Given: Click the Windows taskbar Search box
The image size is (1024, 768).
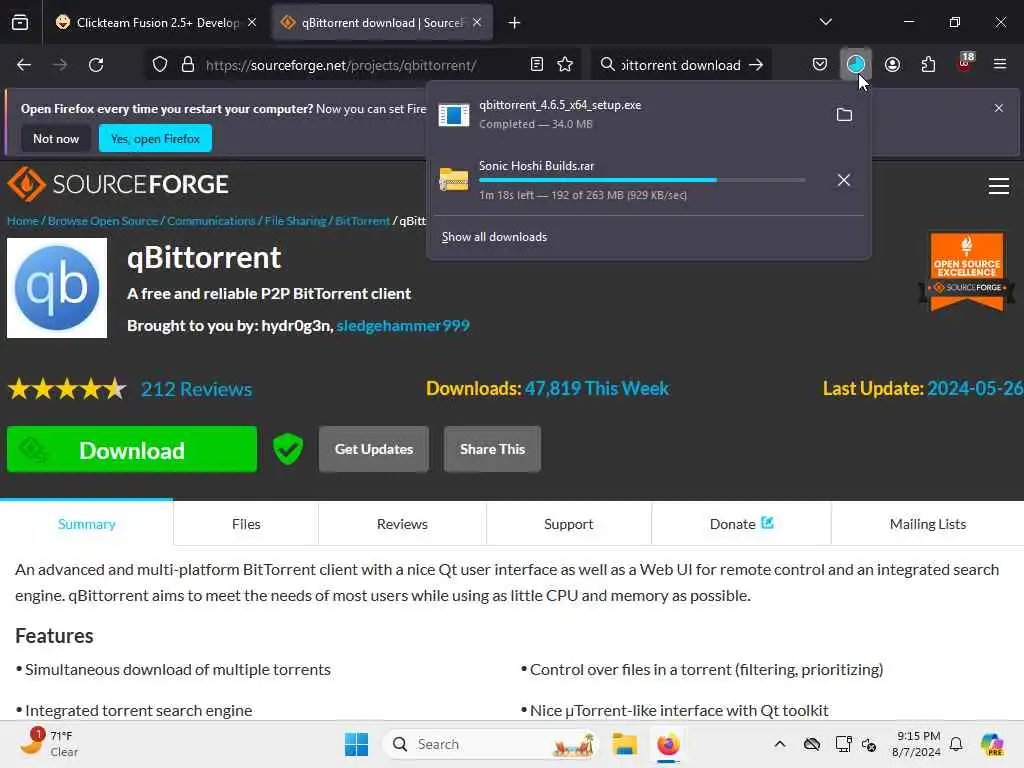Looking at the screenshot, I should tap(490, 744).
